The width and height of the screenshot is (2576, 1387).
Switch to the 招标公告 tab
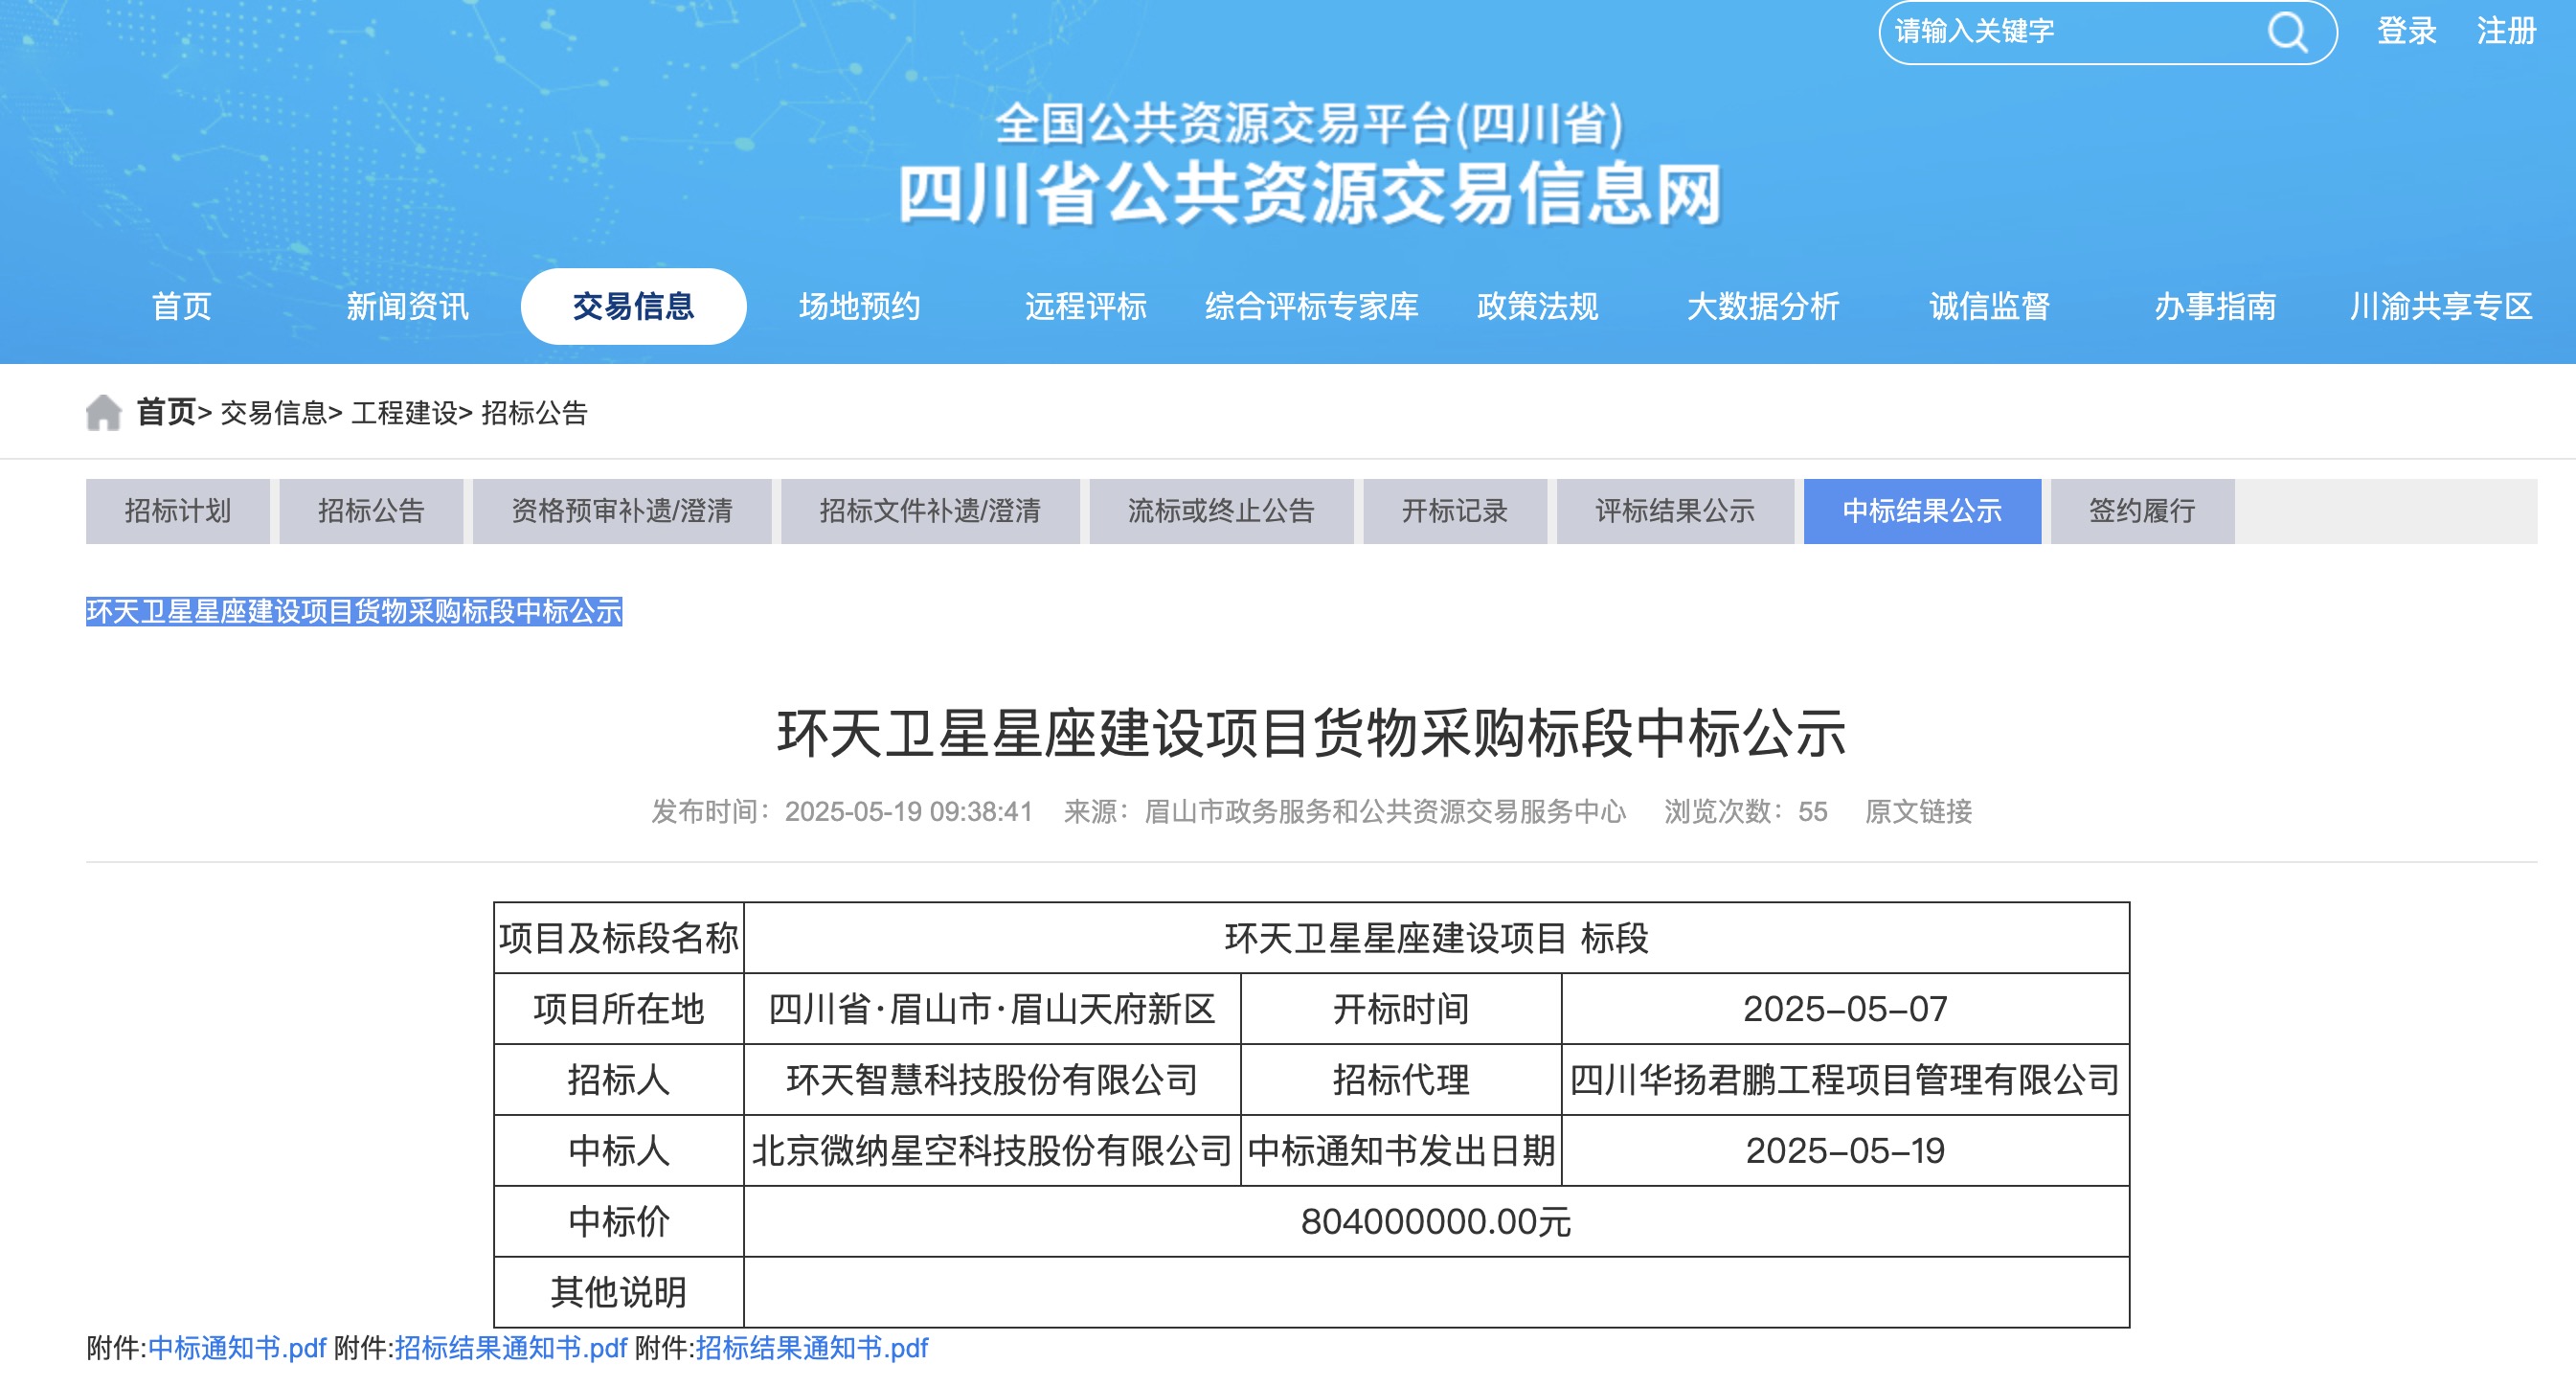pyautogui.click(x=371, y=511)
